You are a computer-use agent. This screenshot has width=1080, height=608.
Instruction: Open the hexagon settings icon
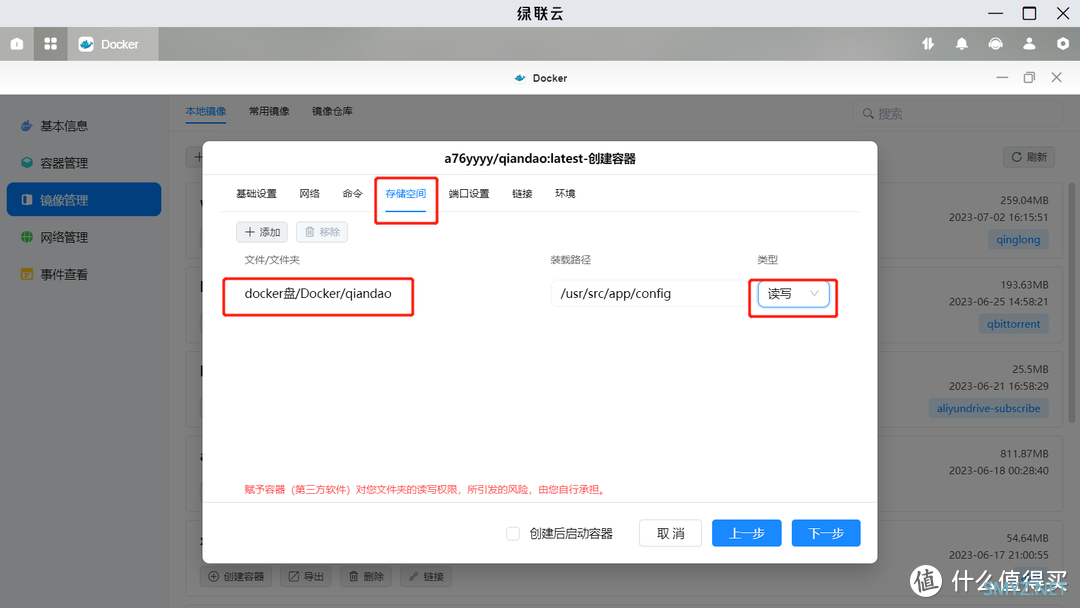tap(1063, 44)
